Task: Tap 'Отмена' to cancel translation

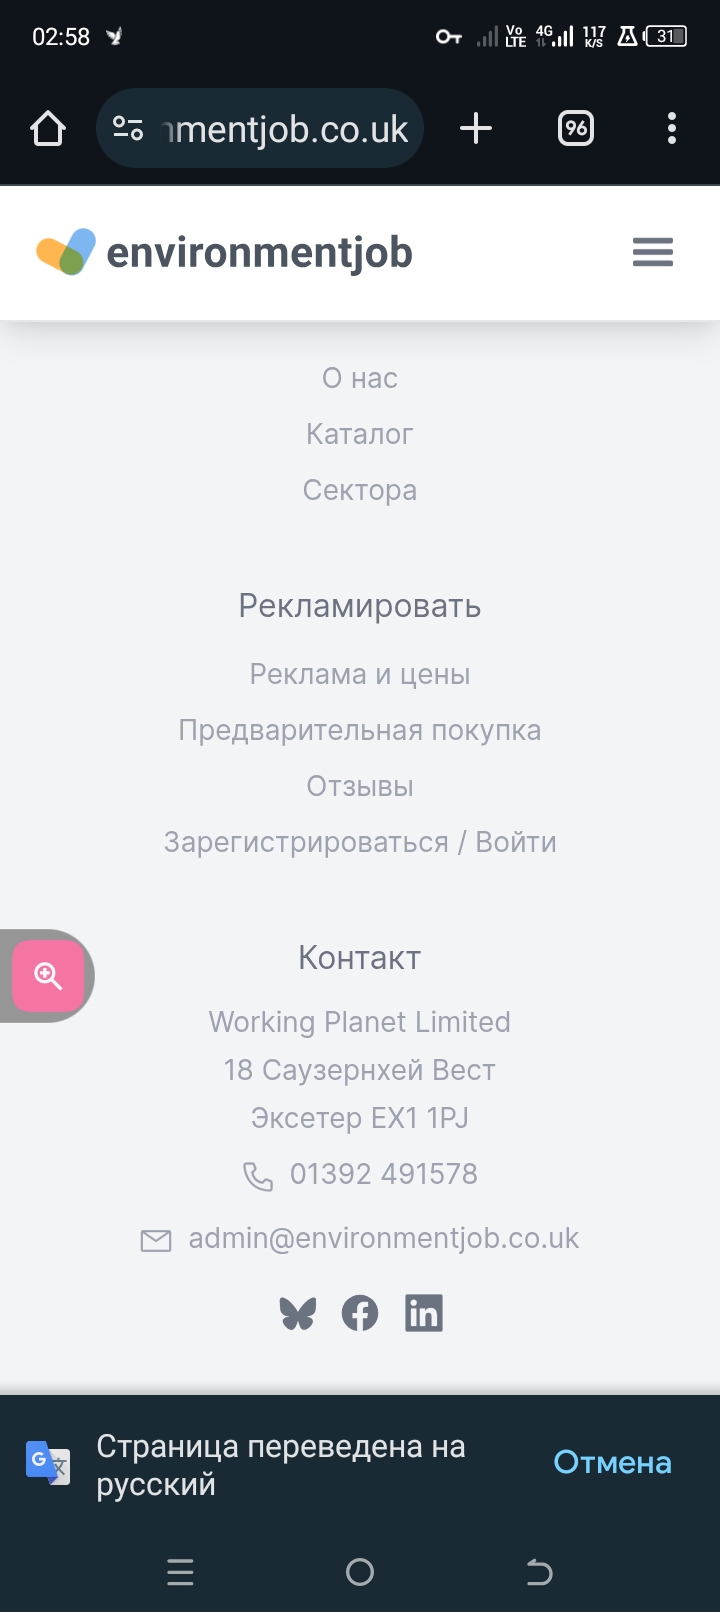Action: pyautogui.click(x=612, y=1462)
